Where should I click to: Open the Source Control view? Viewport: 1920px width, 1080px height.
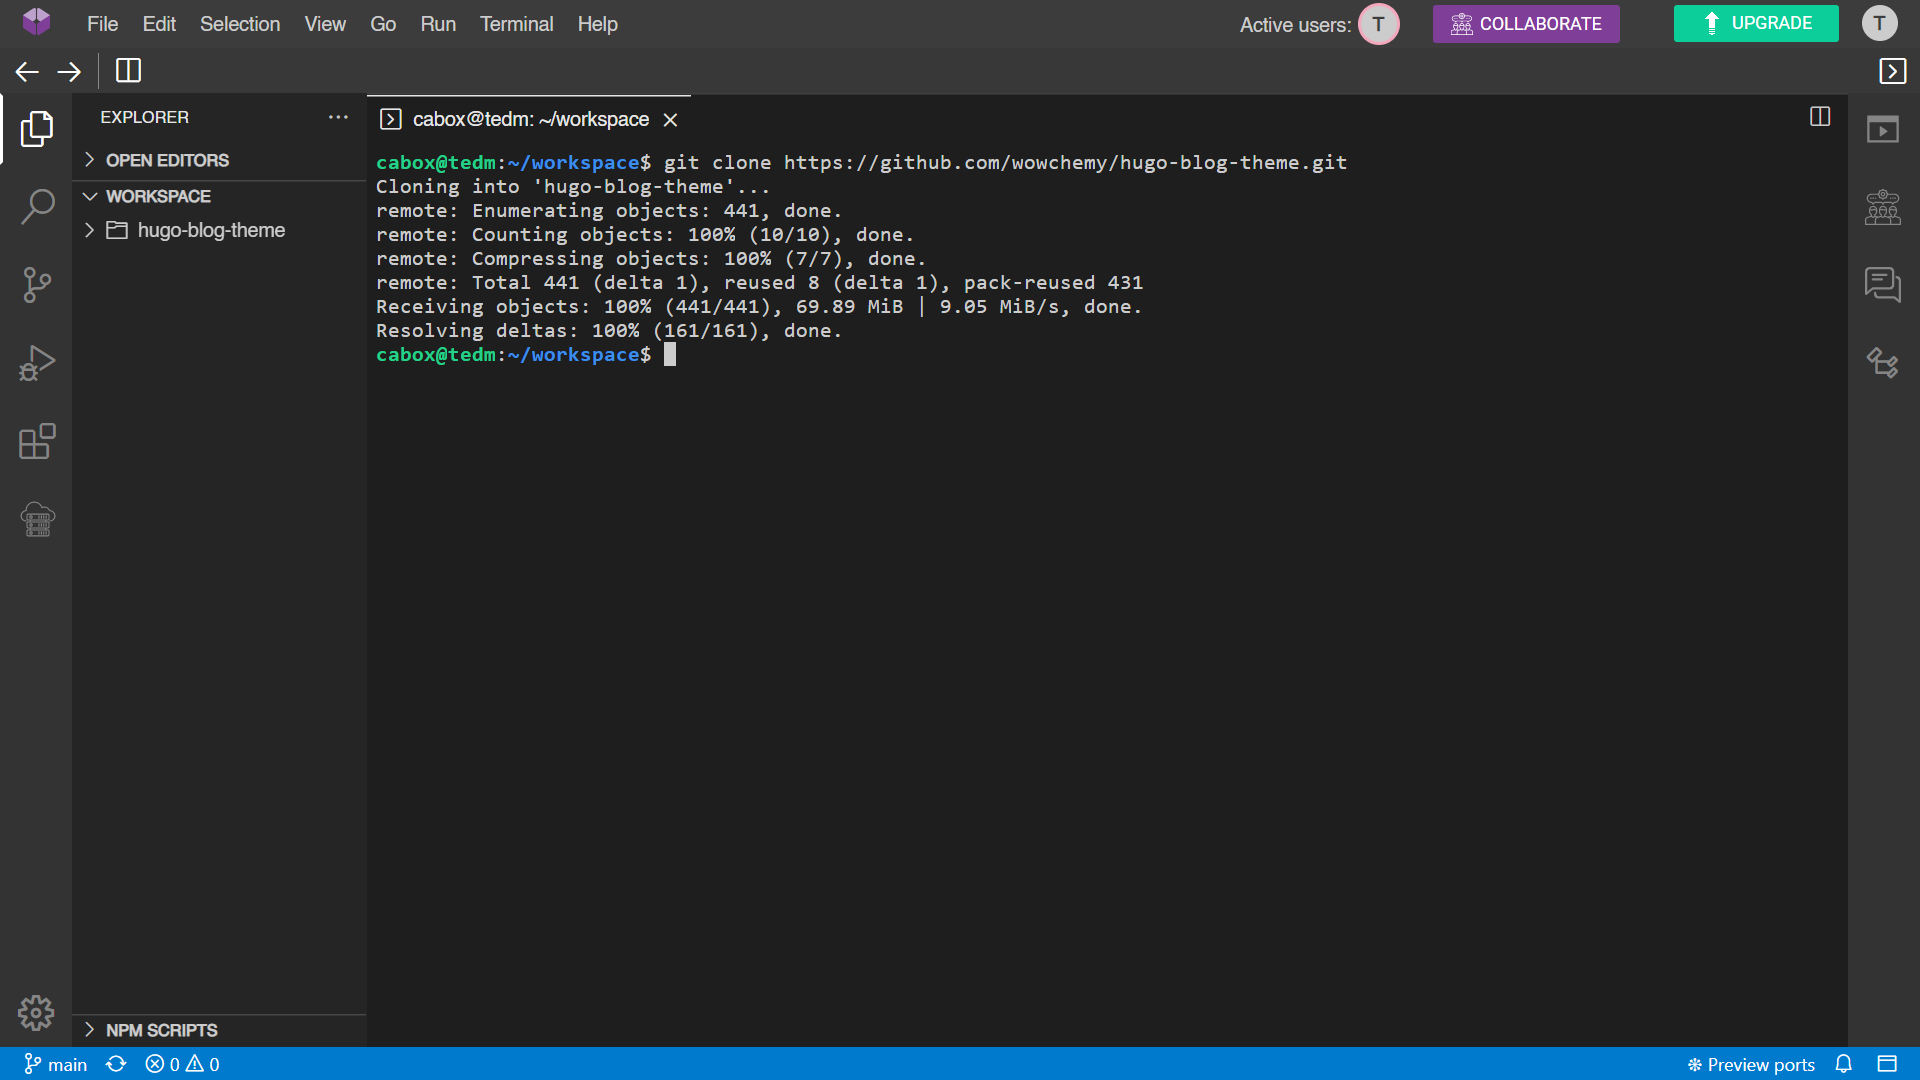pyautogui.click(x=37, y=285)
